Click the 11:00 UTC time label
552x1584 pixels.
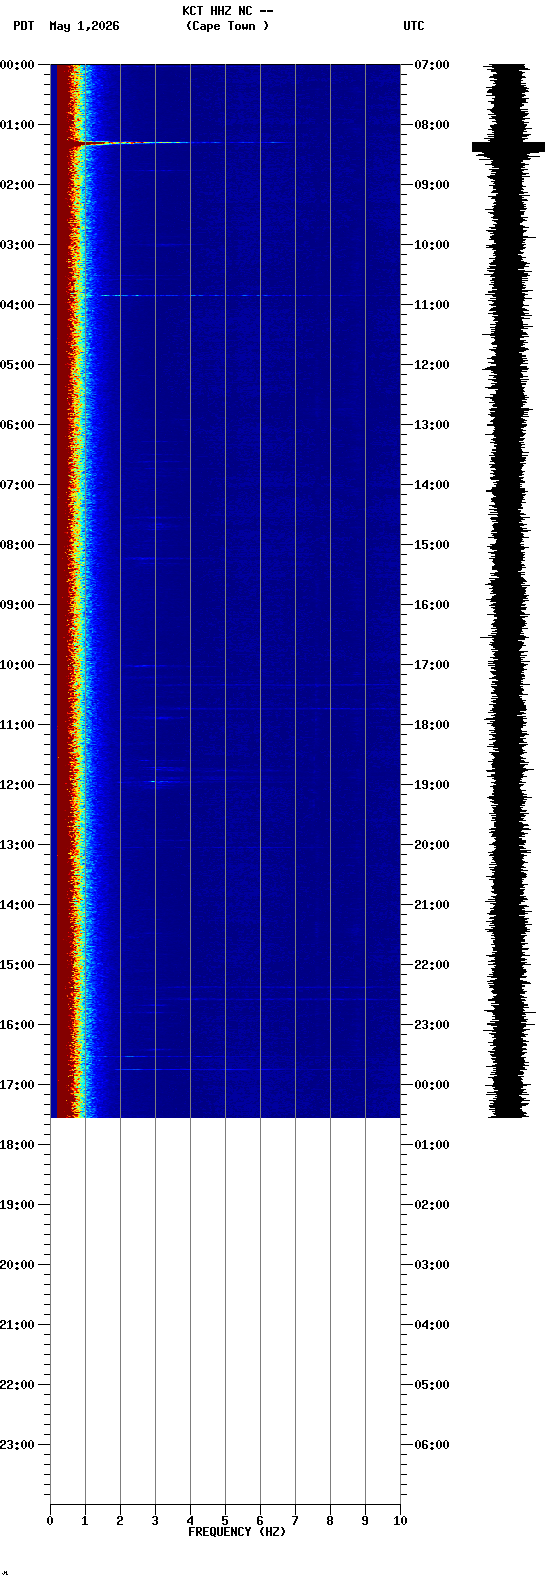(431, 305)
